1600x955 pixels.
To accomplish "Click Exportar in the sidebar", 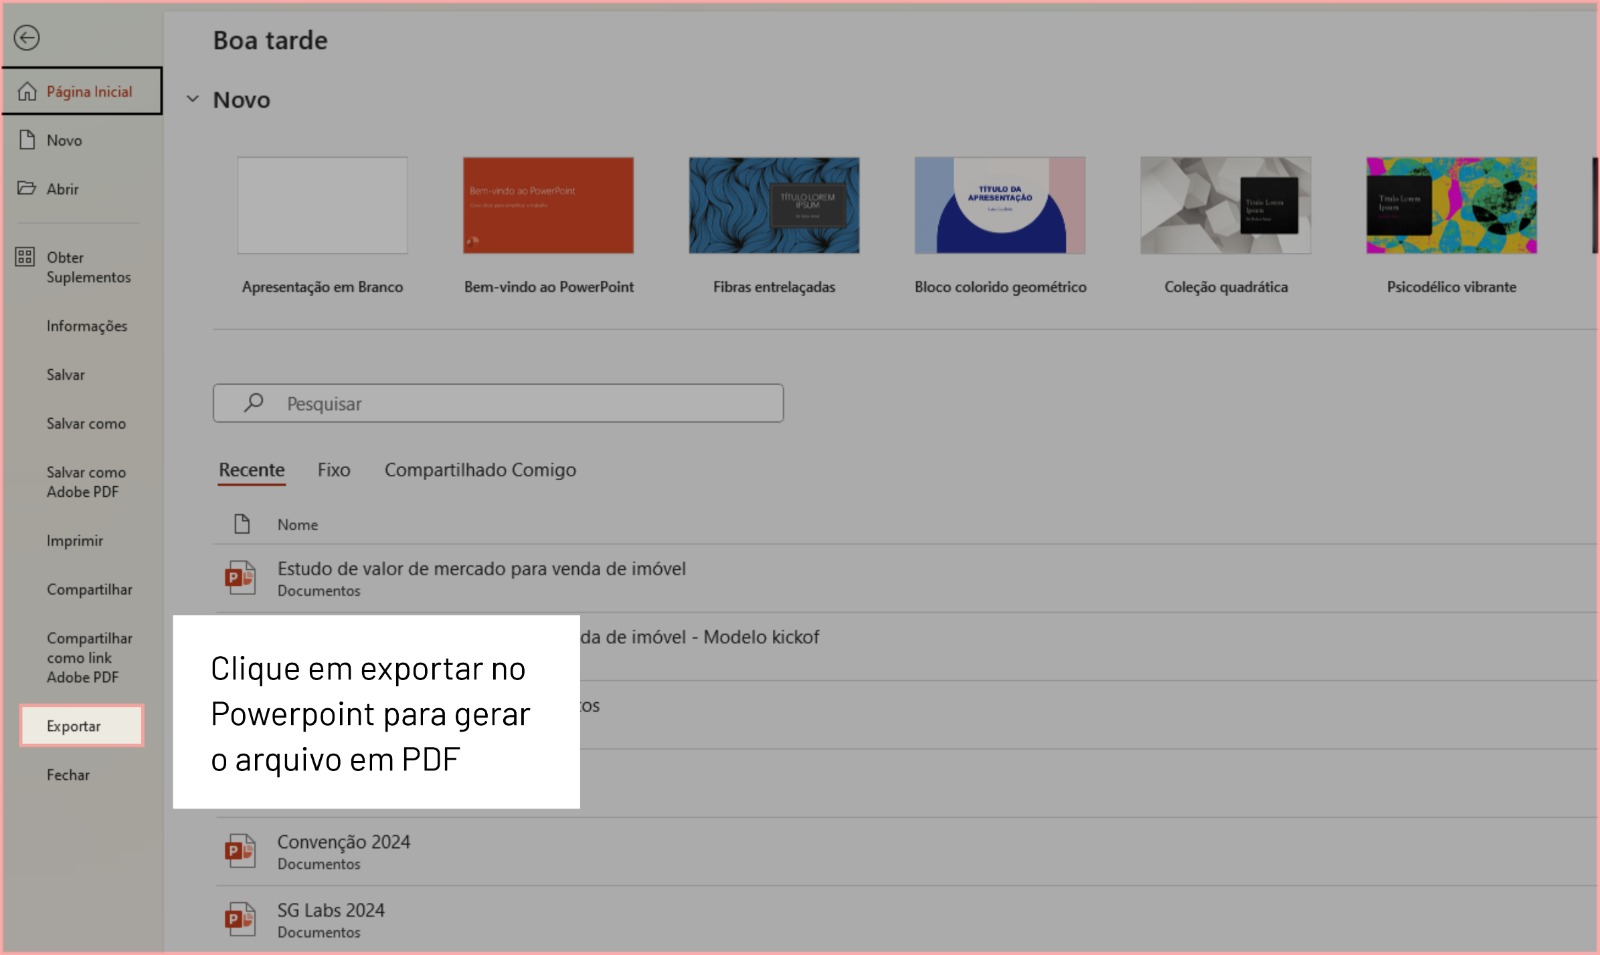I will tap(74, 726).
